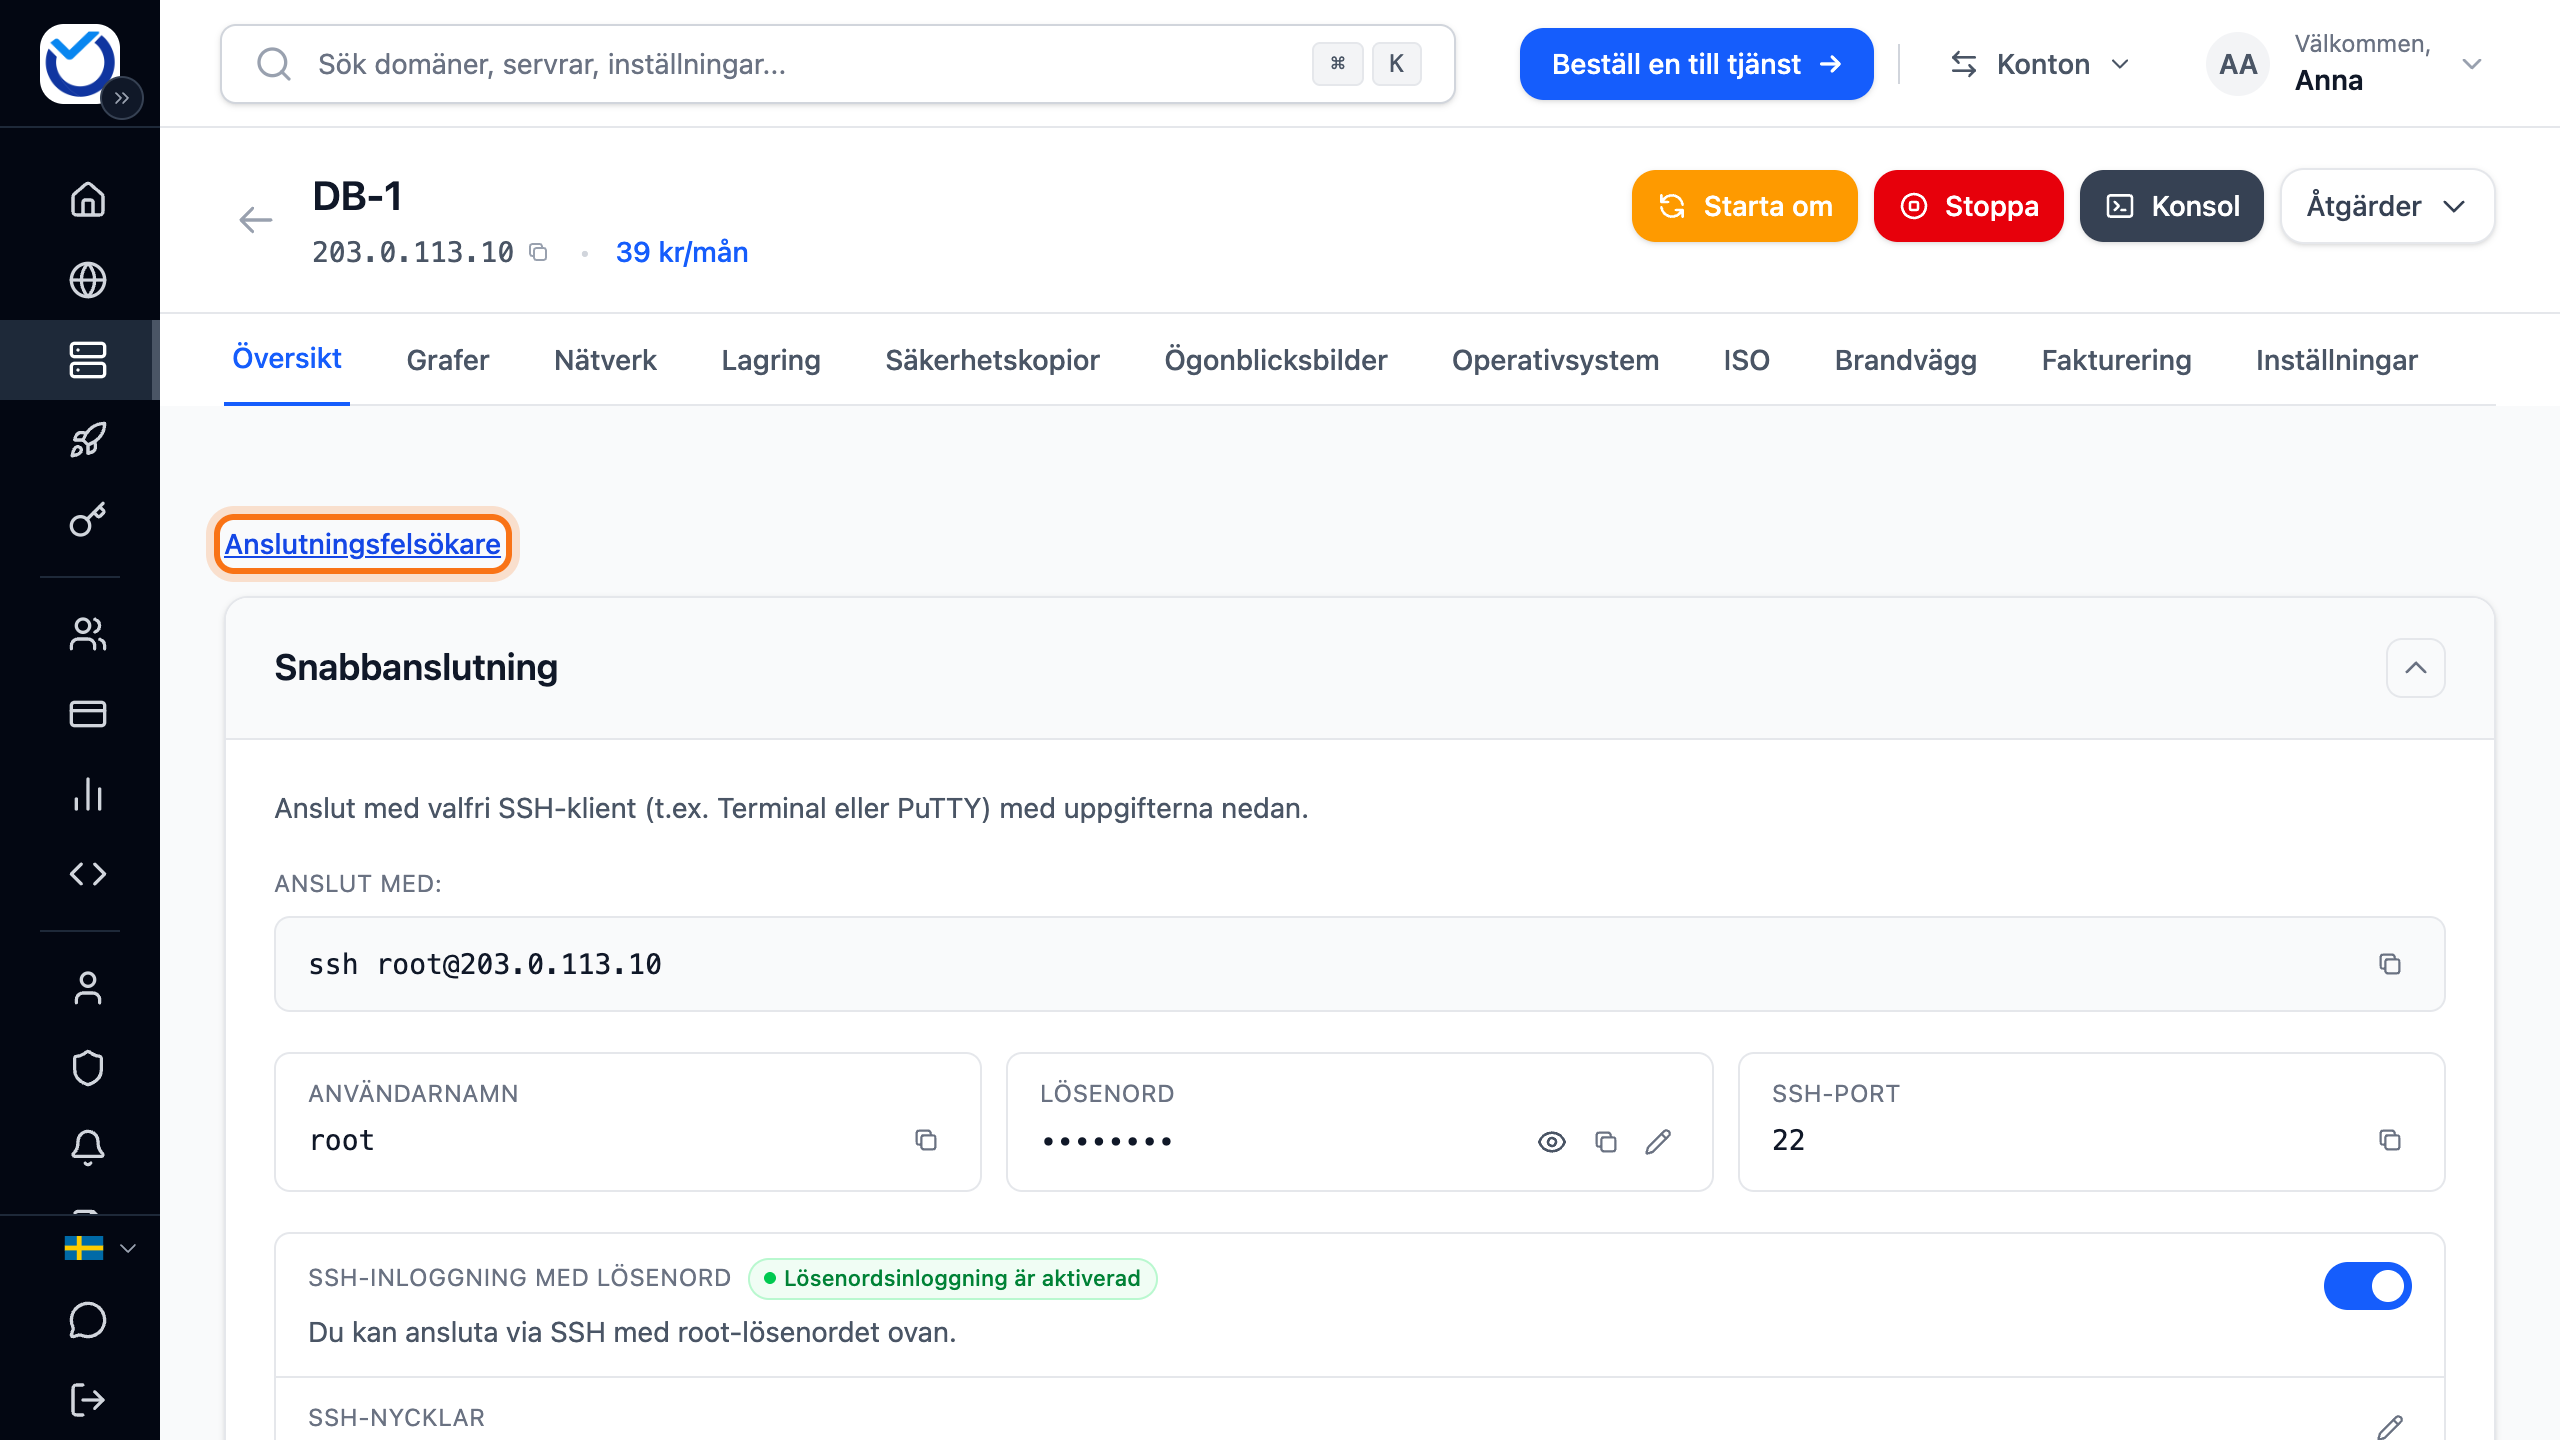2560x1440 pixels.
Task: Click the Starta om button
Action: pos(1744,206)
